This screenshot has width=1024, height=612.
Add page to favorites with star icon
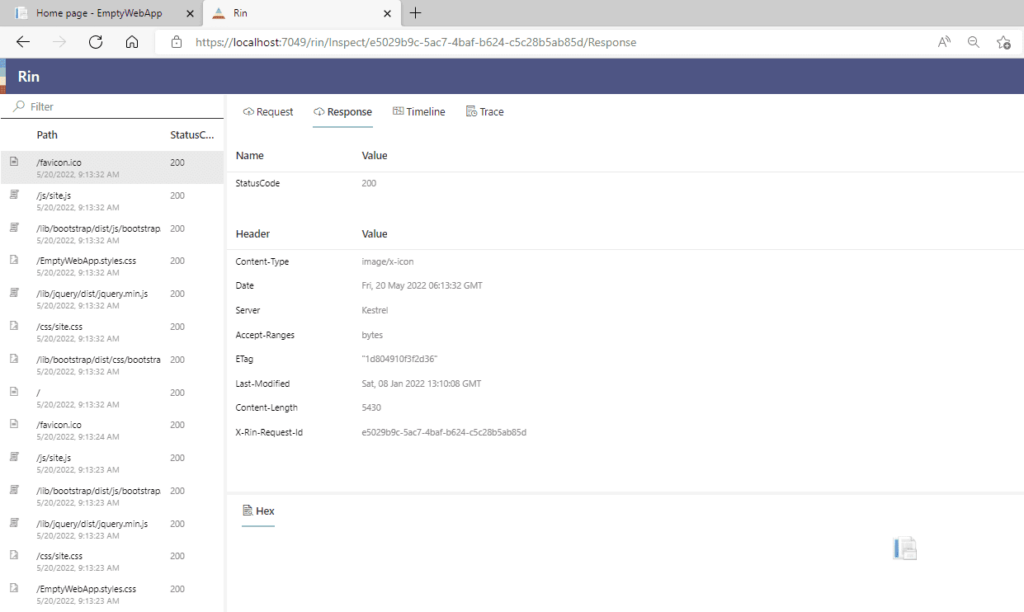point(1005,42)
